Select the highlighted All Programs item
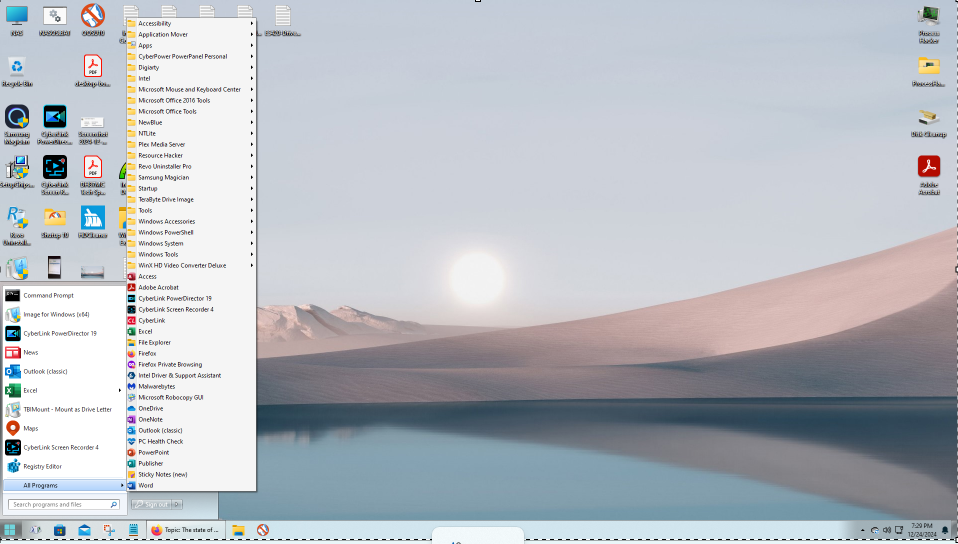This screenshot has height=544, width=958. tap(64, 485)
